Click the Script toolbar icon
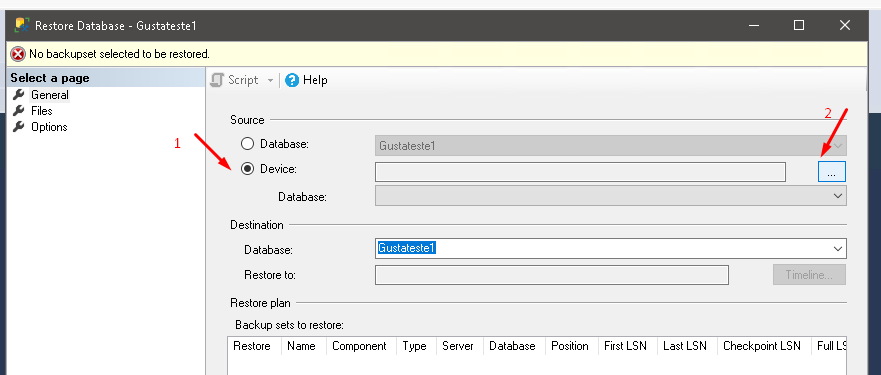This screenshot has height=375, width=881. click(x=217, y=80)
